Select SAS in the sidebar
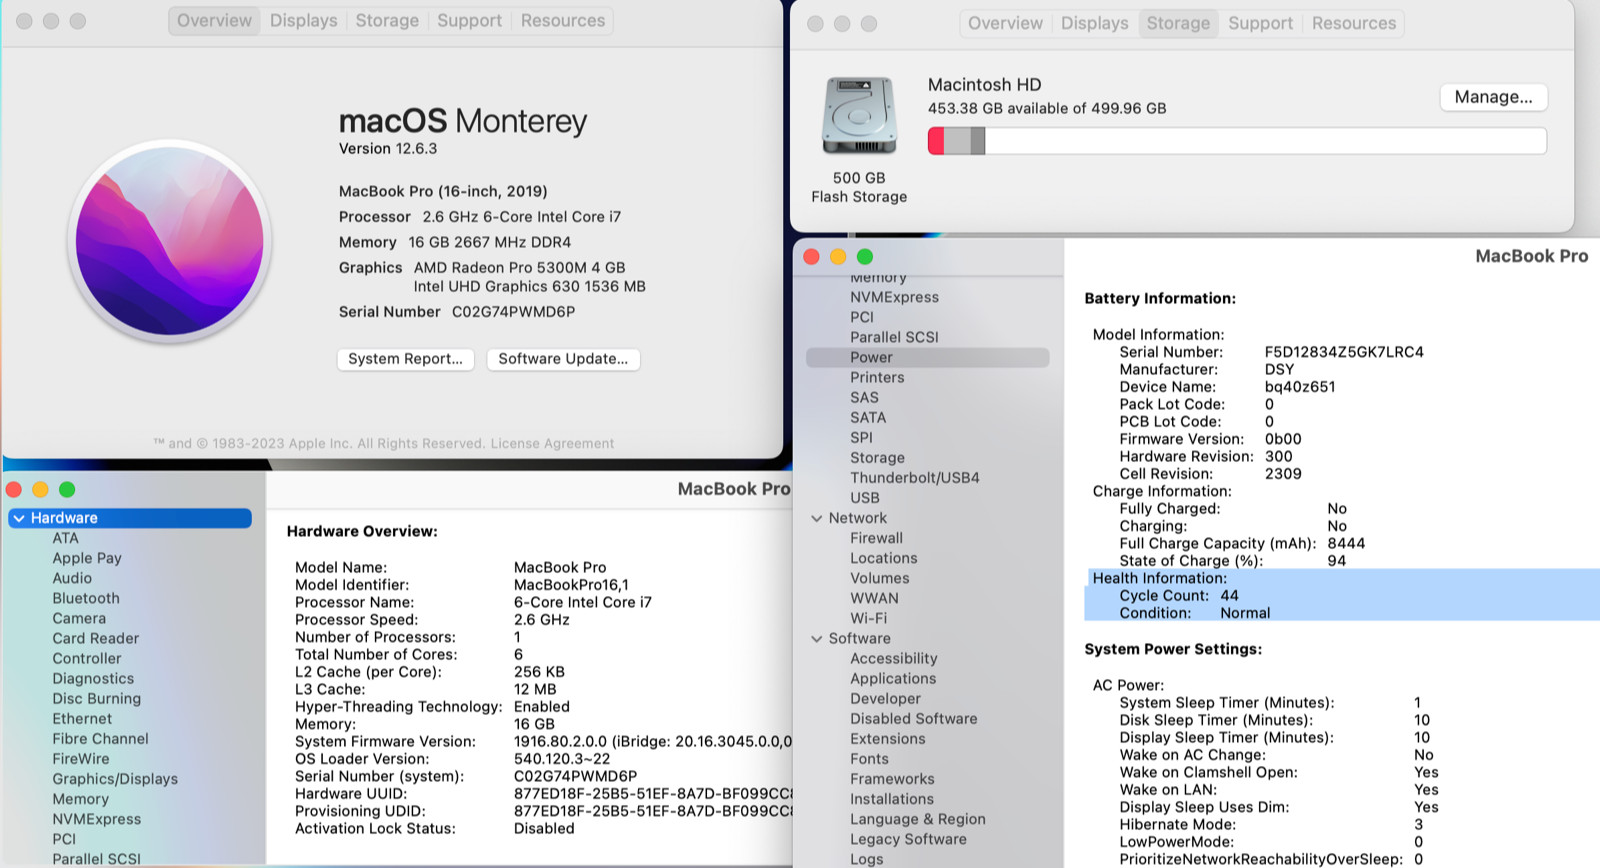The width and height of the screenshot is (1600, 868). (x=864, y=397)
